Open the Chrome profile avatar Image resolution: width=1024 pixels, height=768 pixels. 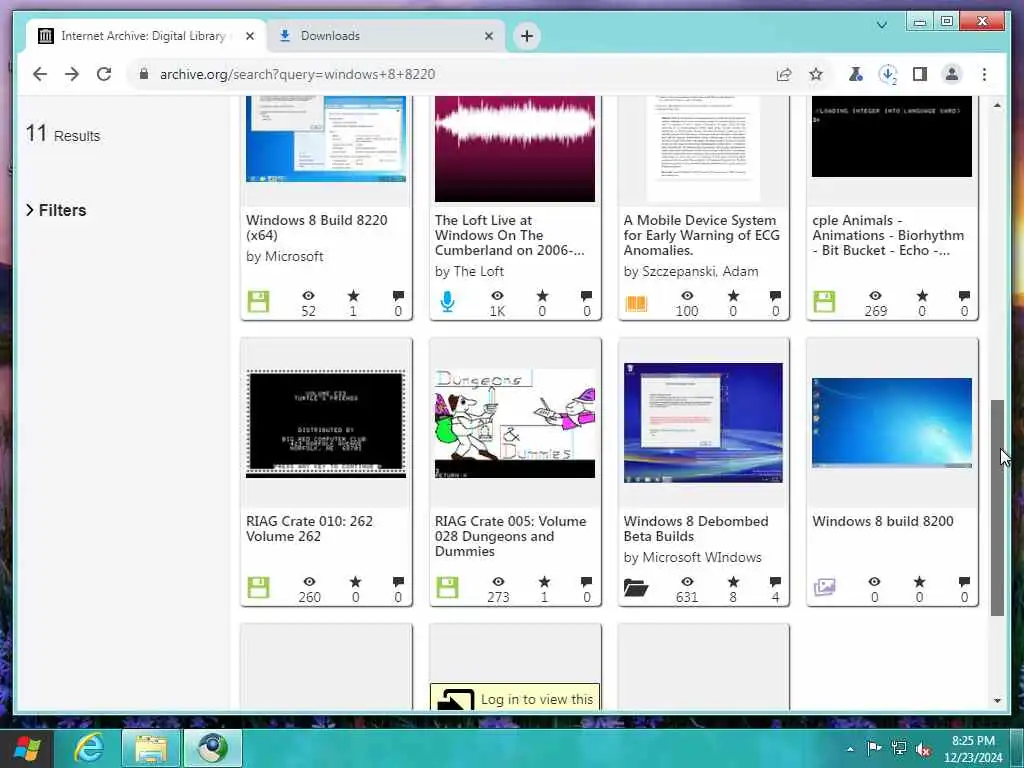click(x=952, y=74)
